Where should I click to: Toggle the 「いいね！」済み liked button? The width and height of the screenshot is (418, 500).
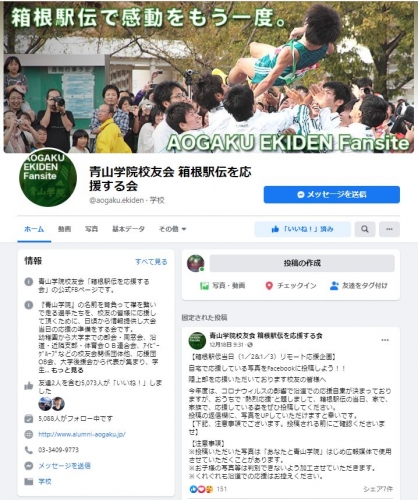click(x=302, y=229)
